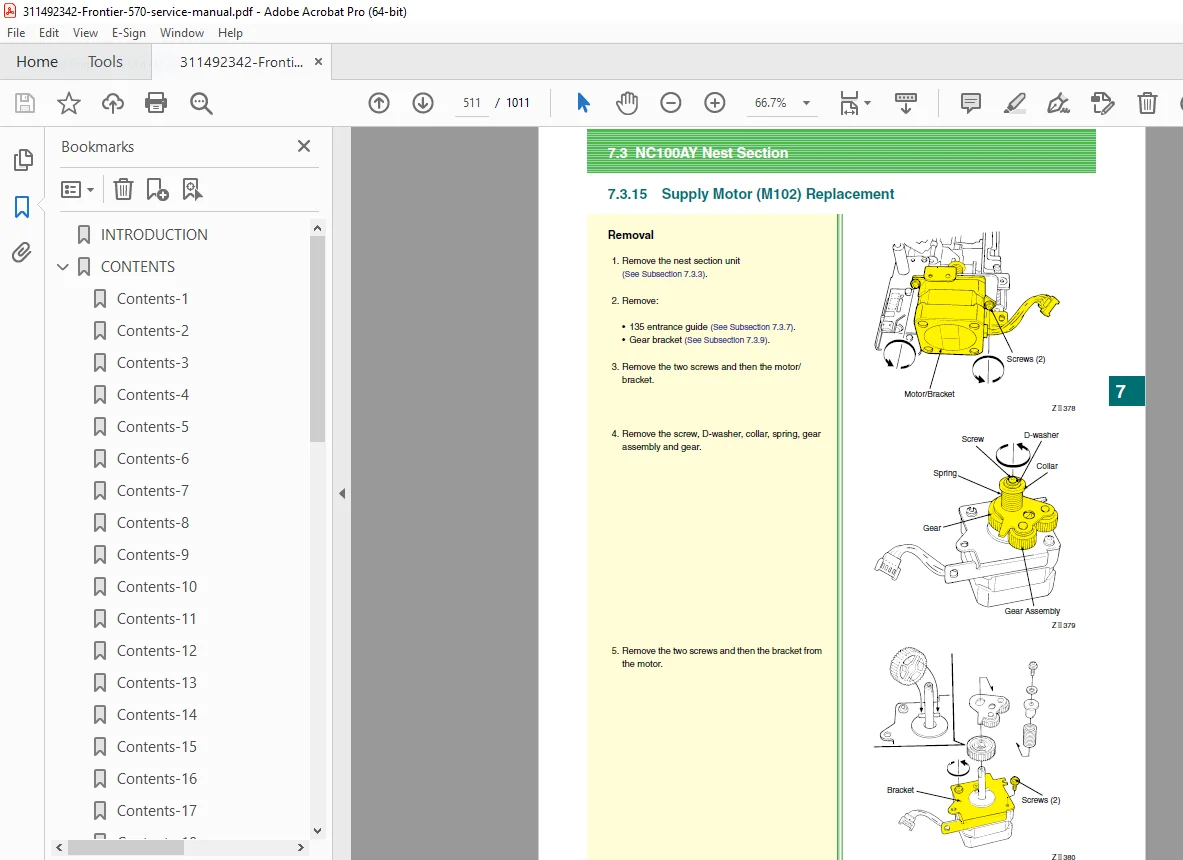Click the page number field 511
Image resolution: width=1183 pixels, height=860 pixels.
[472, 103]
